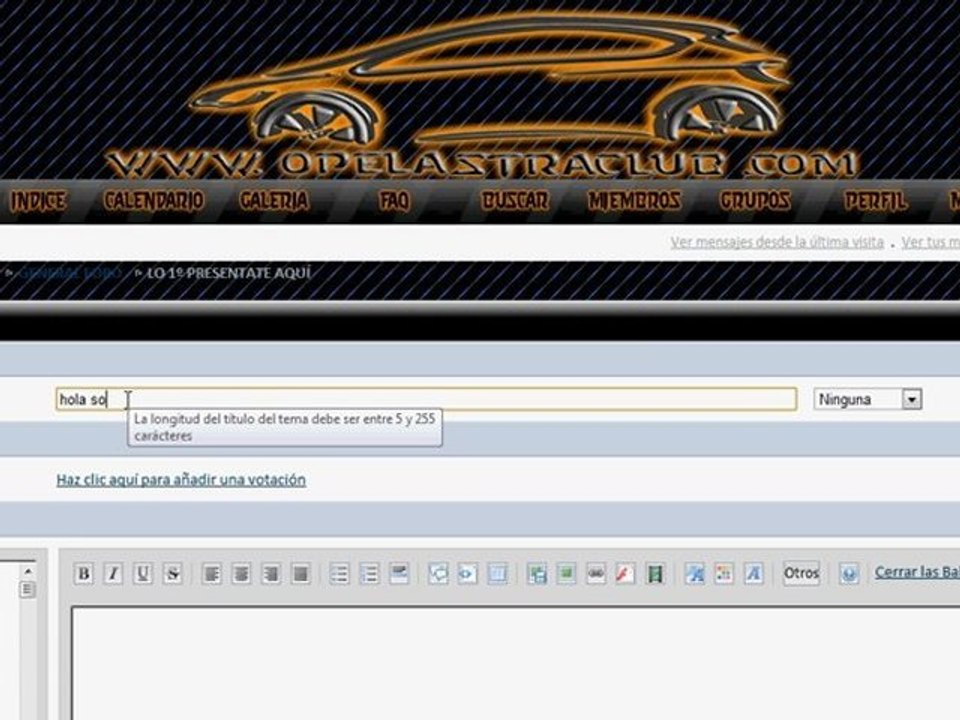Open the 'LO 1º PRESENTATE AQUÍ' breadcrumb
The height and width of the screenshot is (720, 960).
point(229,273)
